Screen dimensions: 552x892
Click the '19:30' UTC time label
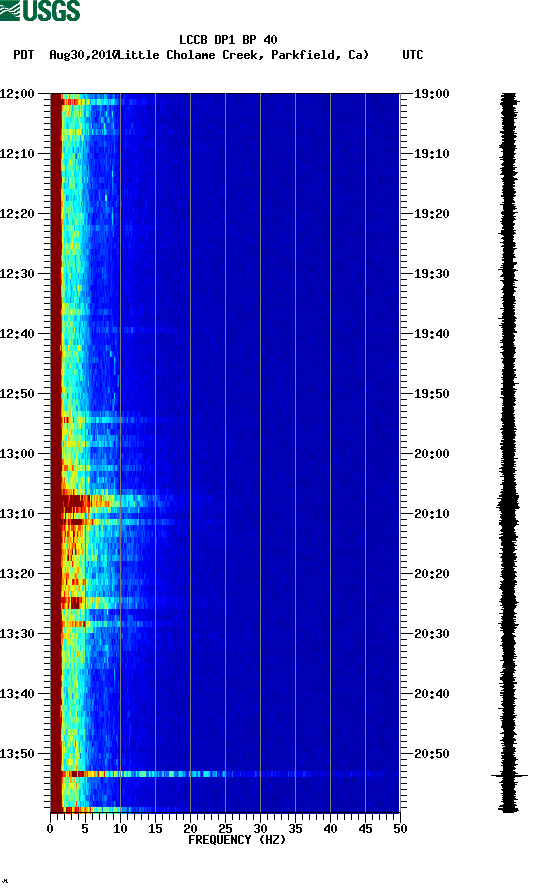click(x=431, y=274)
